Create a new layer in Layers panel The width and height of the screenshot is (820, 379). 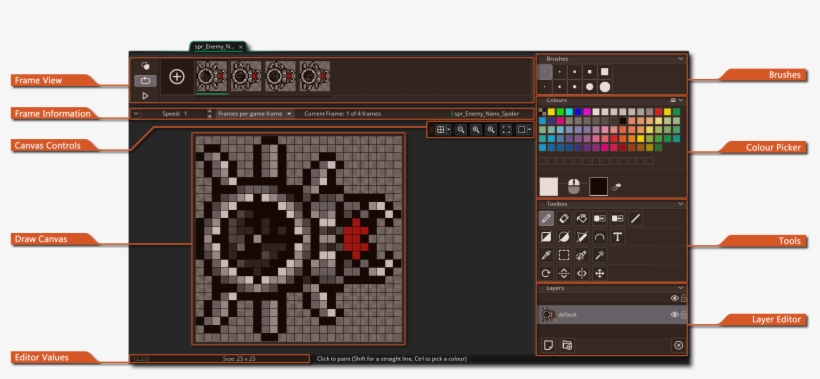pyautogui.click(x=548, y=345)
